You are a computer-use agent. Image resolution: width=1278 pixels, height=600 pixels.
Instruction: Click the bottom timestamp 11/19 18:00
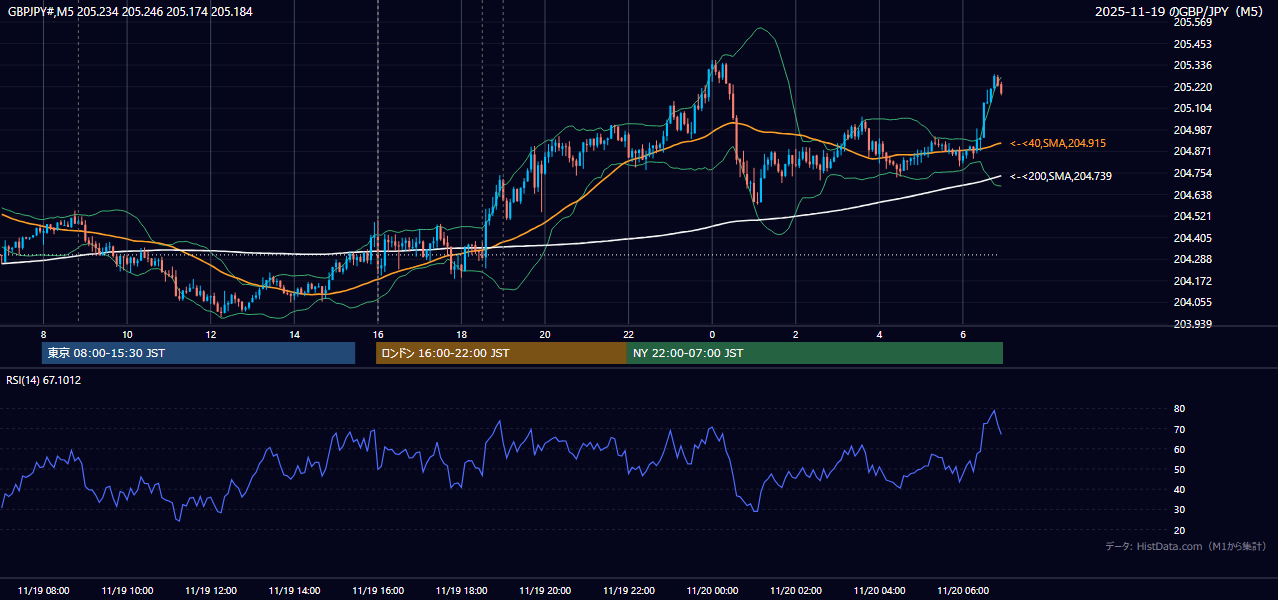461,591
